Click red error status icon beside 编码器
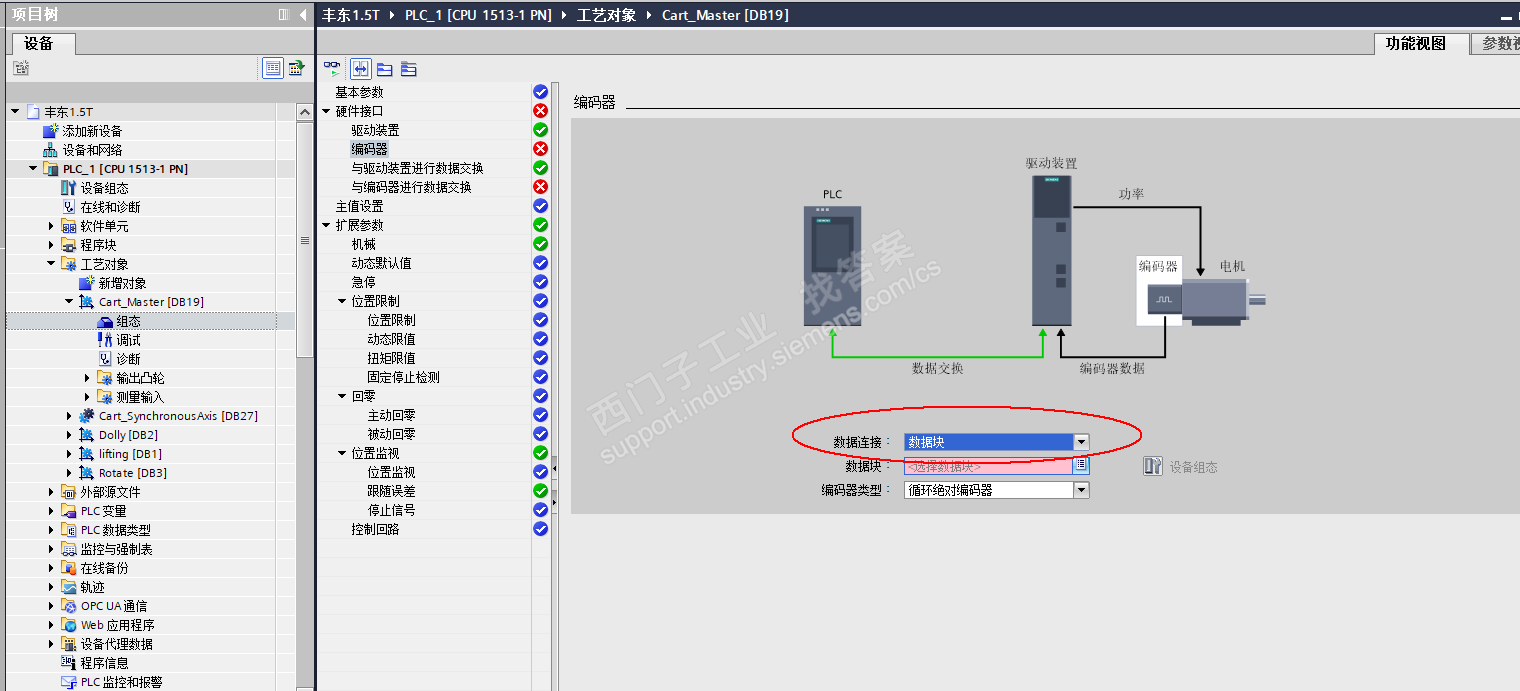Screen dimensions: 1520x691 pyautogui.click(x=541, y=149)
